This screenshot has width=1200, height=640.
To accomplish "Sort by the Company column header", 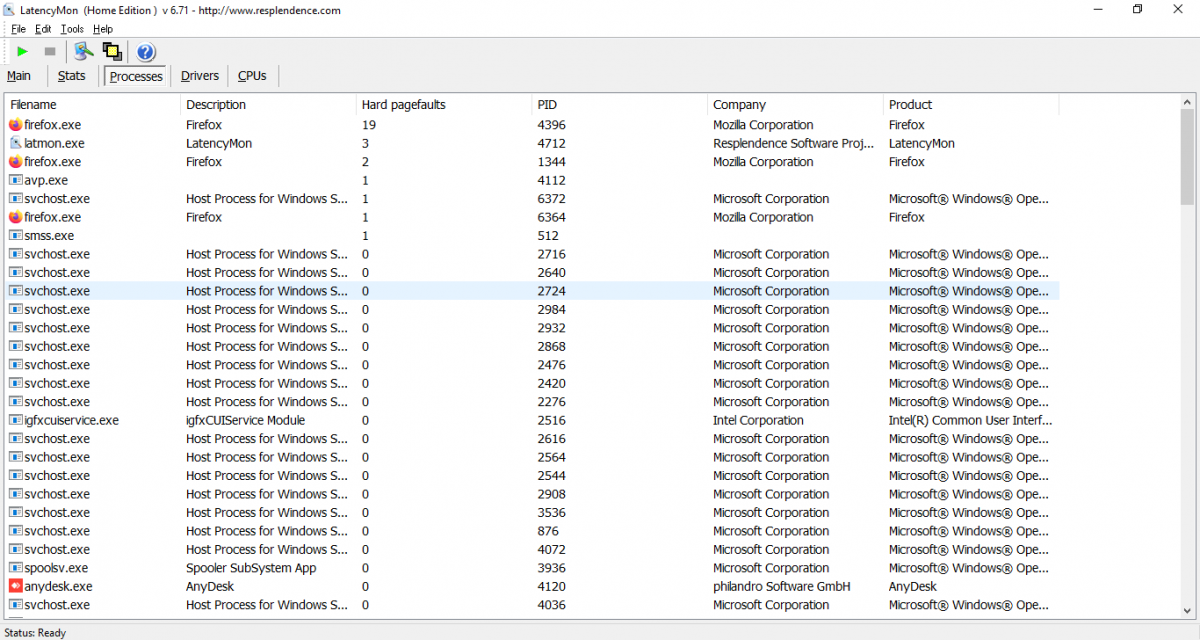I will (x=796, y=105).
